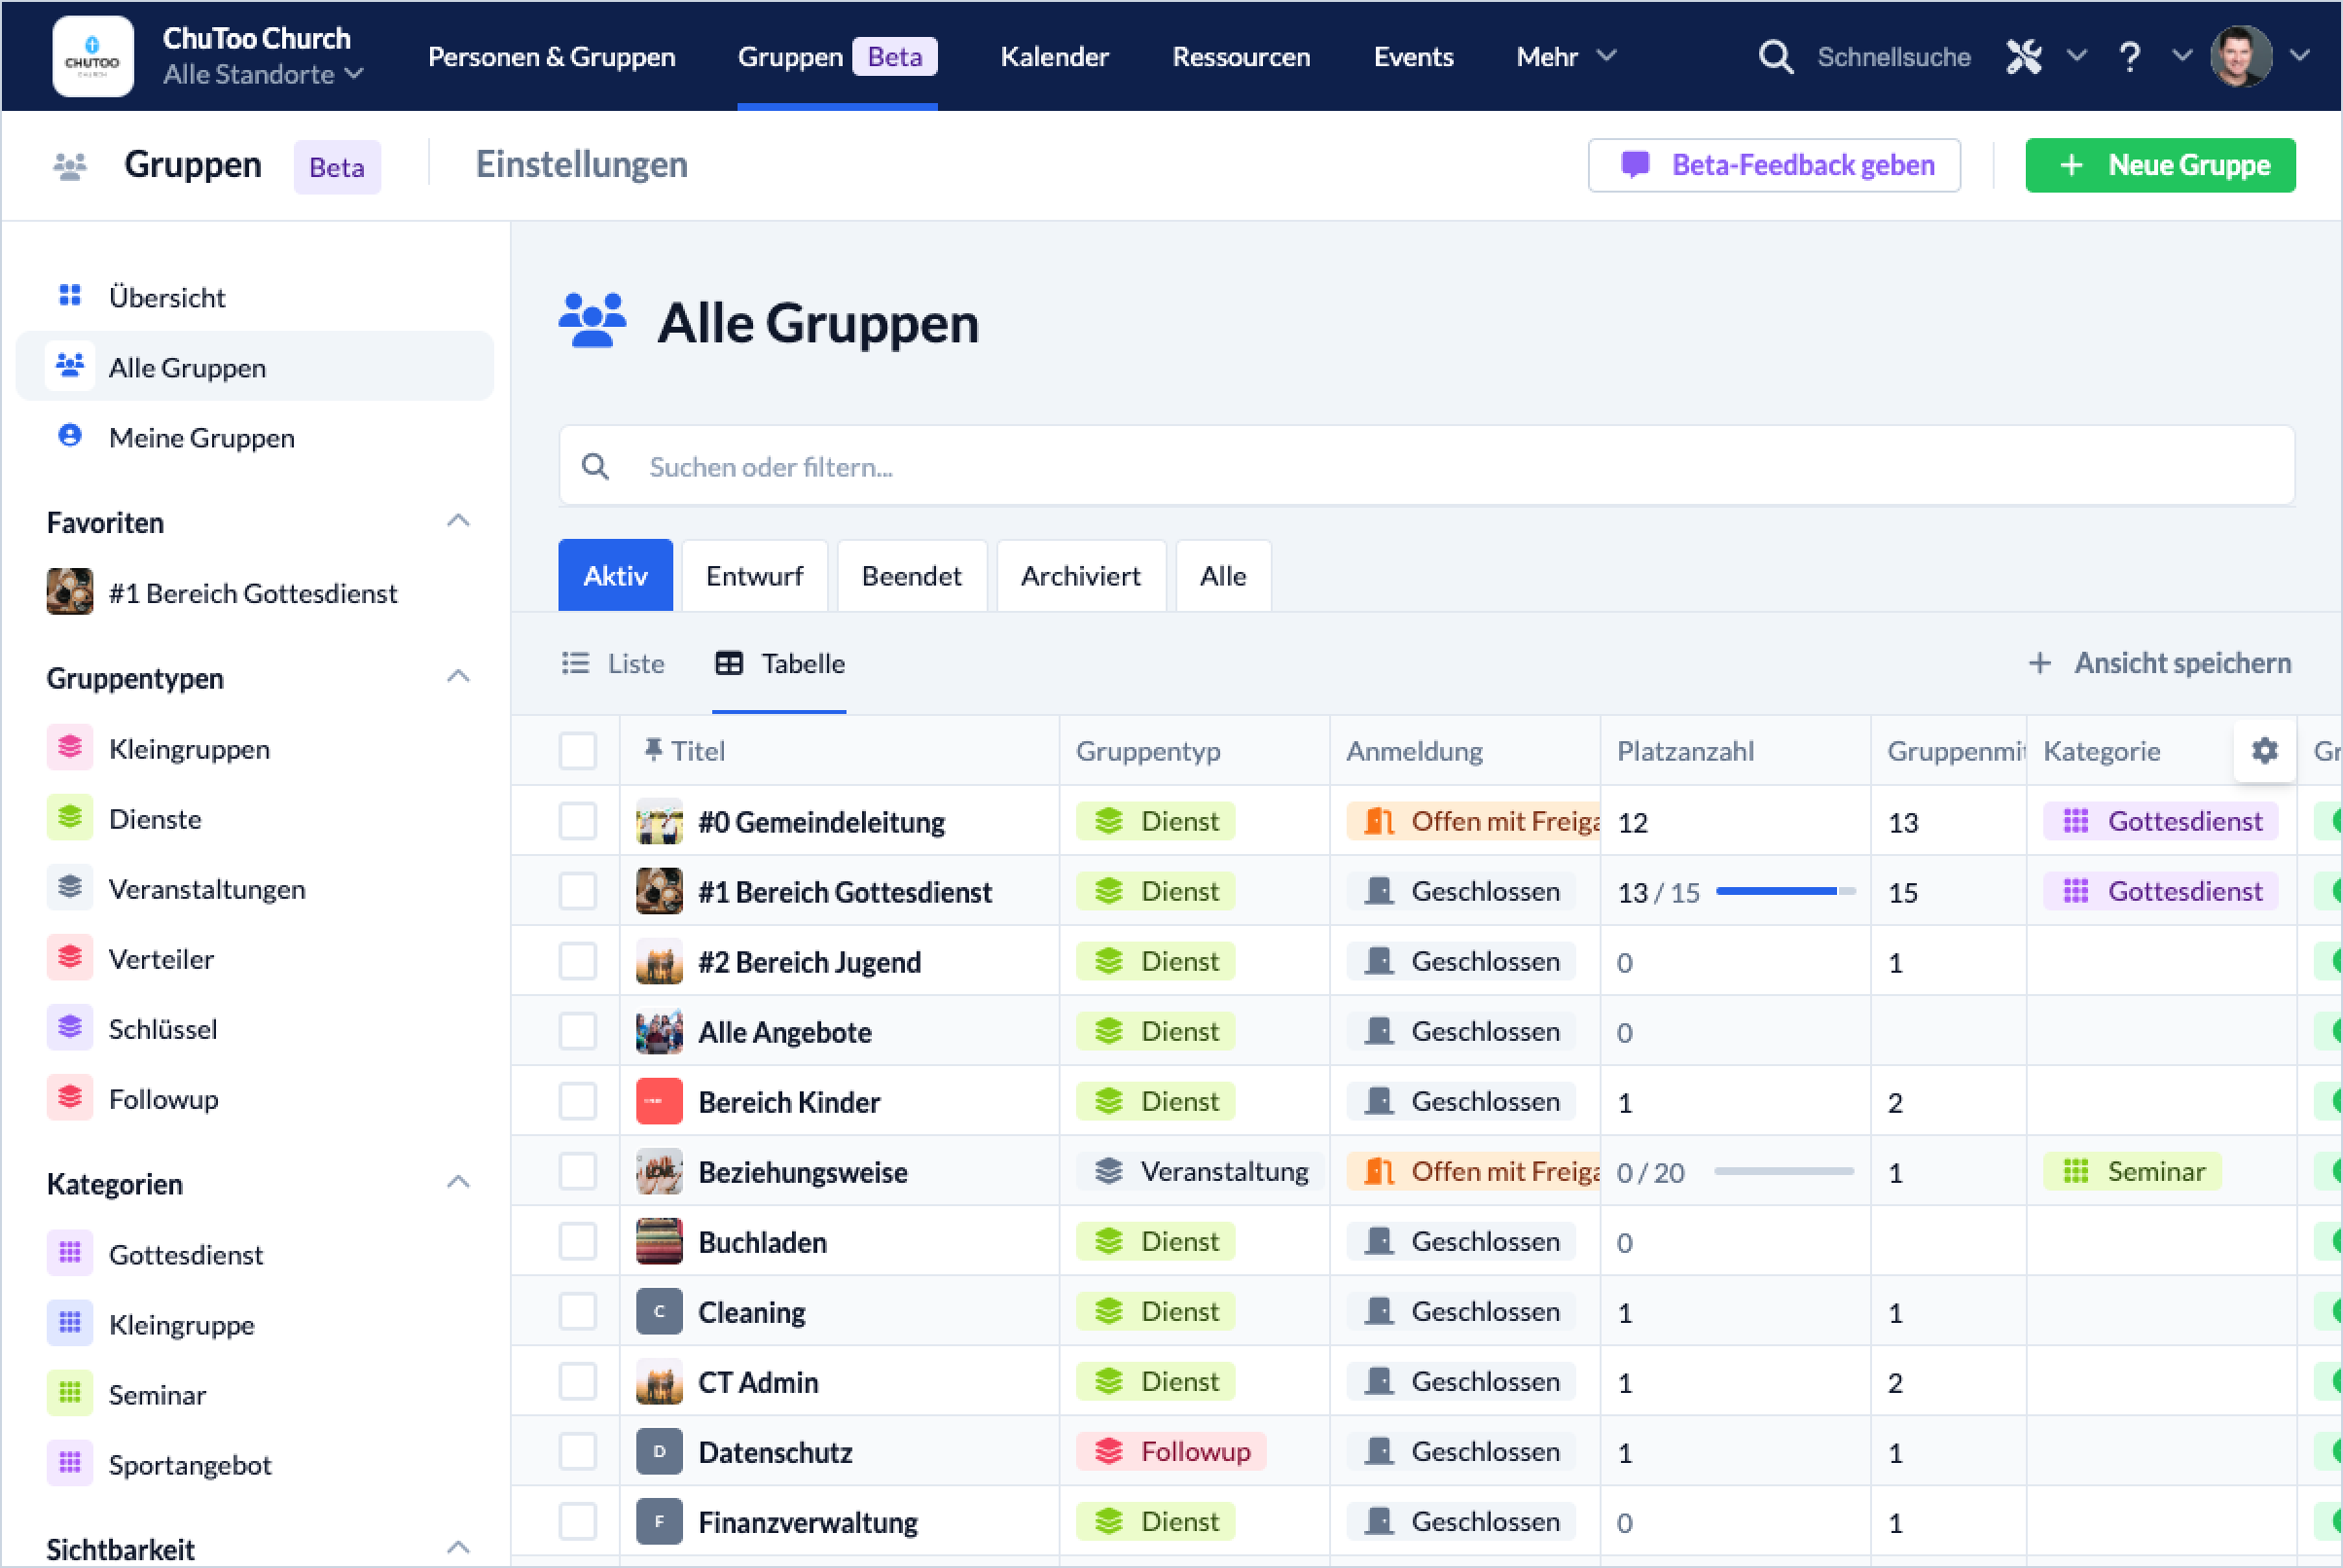
Task: Click the Neue Gruppe button
Action: pos(2159,165)
